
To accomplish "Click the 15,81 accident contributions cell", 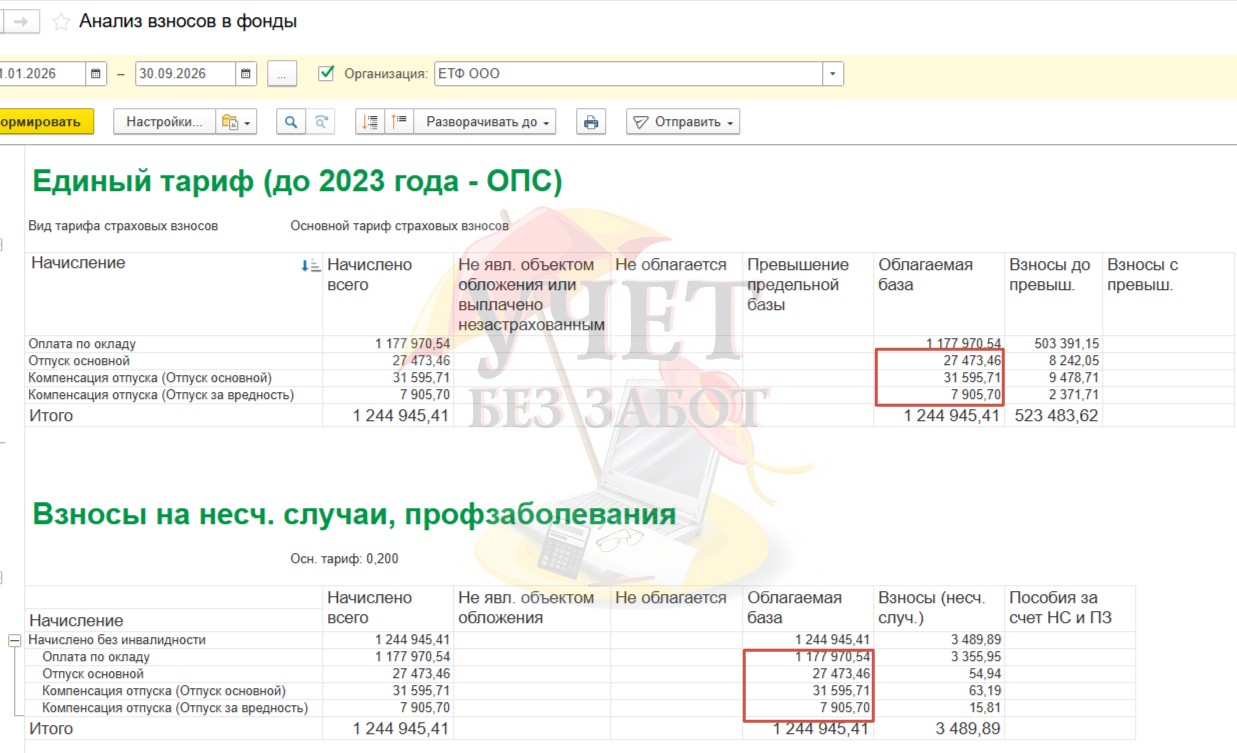I will (939, 708).
